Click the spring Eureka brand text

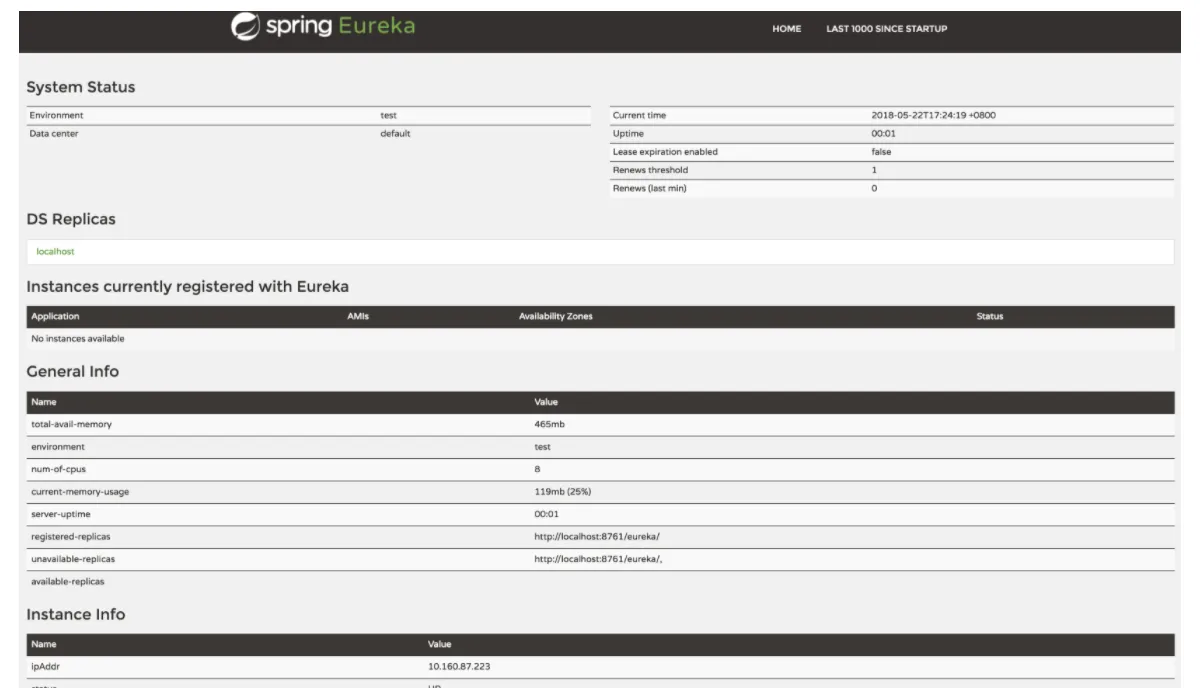[339, 25]
